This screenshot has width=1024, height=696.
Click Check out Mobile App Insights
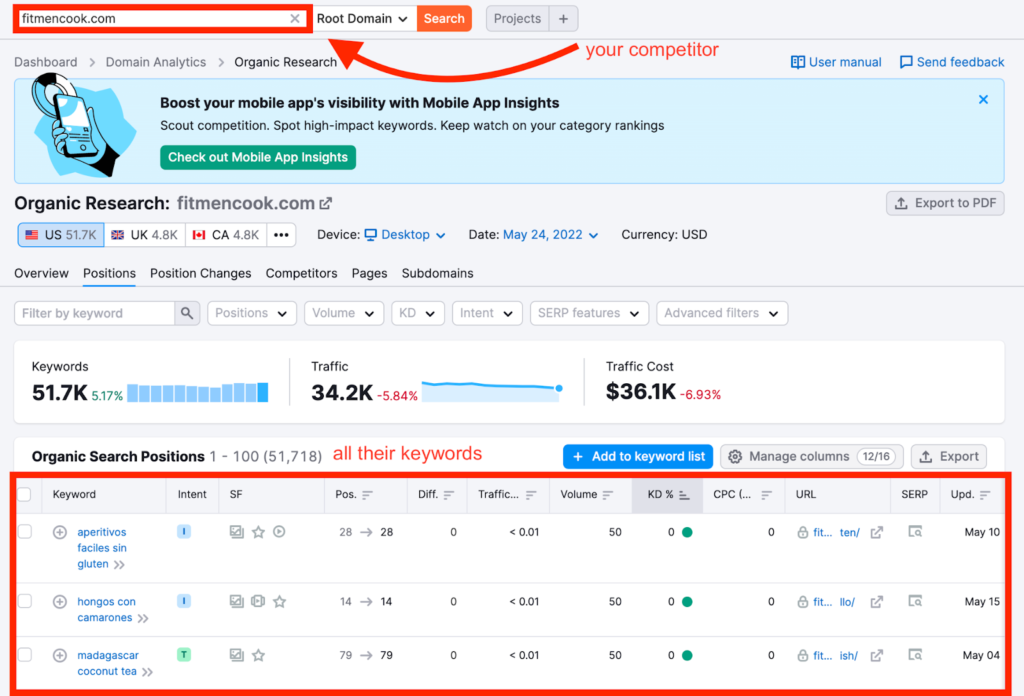257,157
